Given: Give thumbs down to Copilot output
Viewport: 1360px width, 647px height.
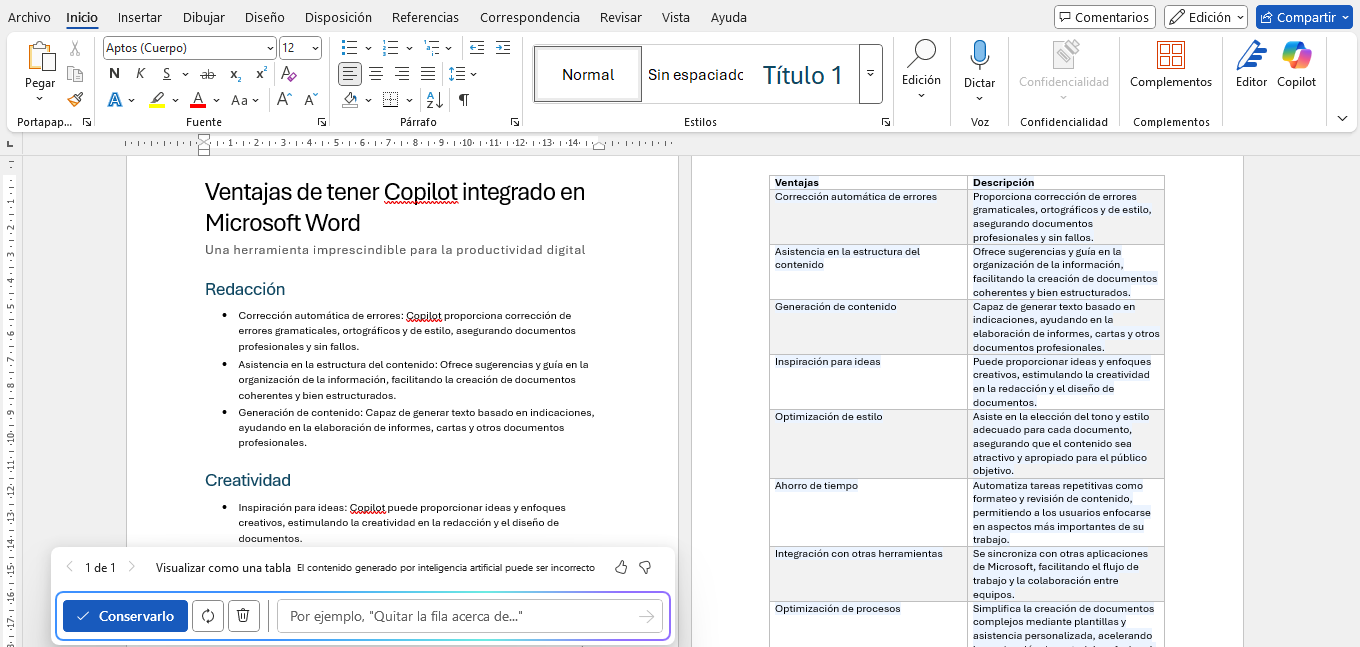Looking at the screenshot, I should coord(645,567).
